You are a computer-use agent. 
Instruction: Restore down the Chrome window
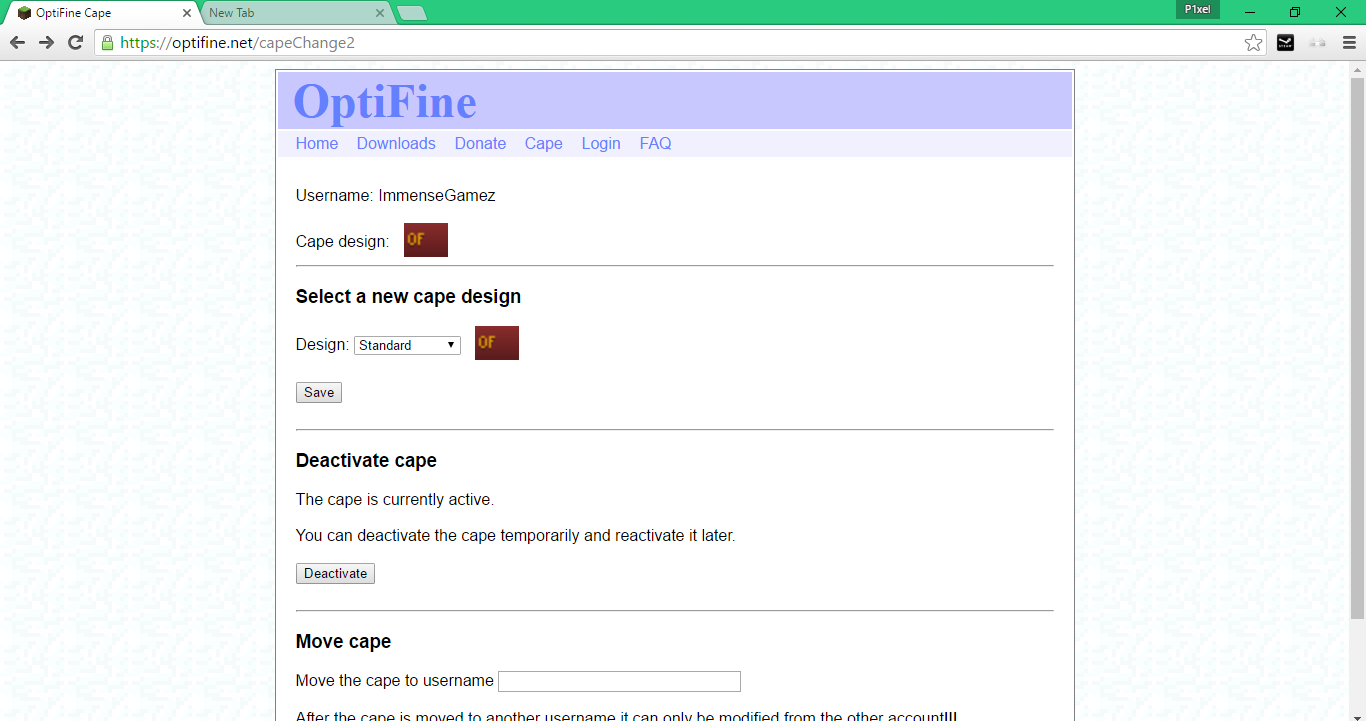1295,12
